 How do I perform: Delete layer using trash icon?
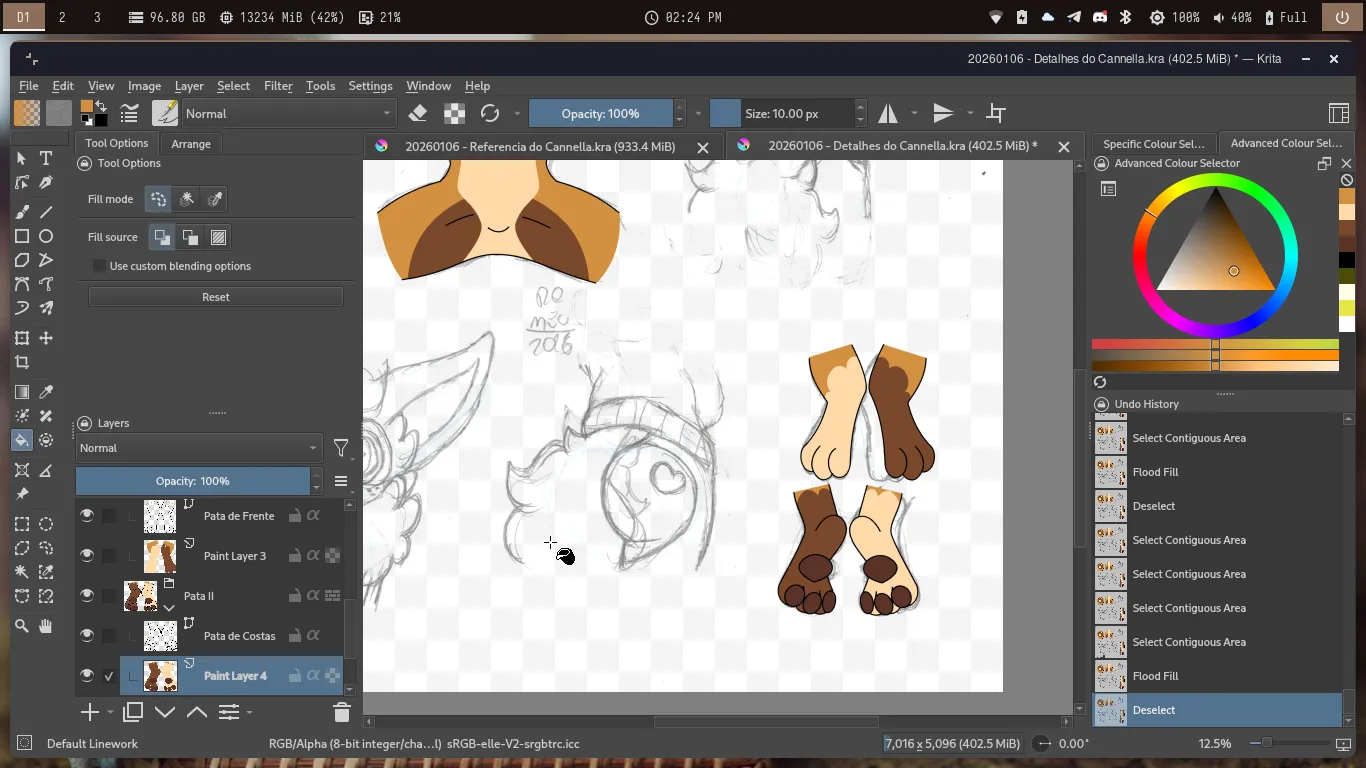point(341,712)
